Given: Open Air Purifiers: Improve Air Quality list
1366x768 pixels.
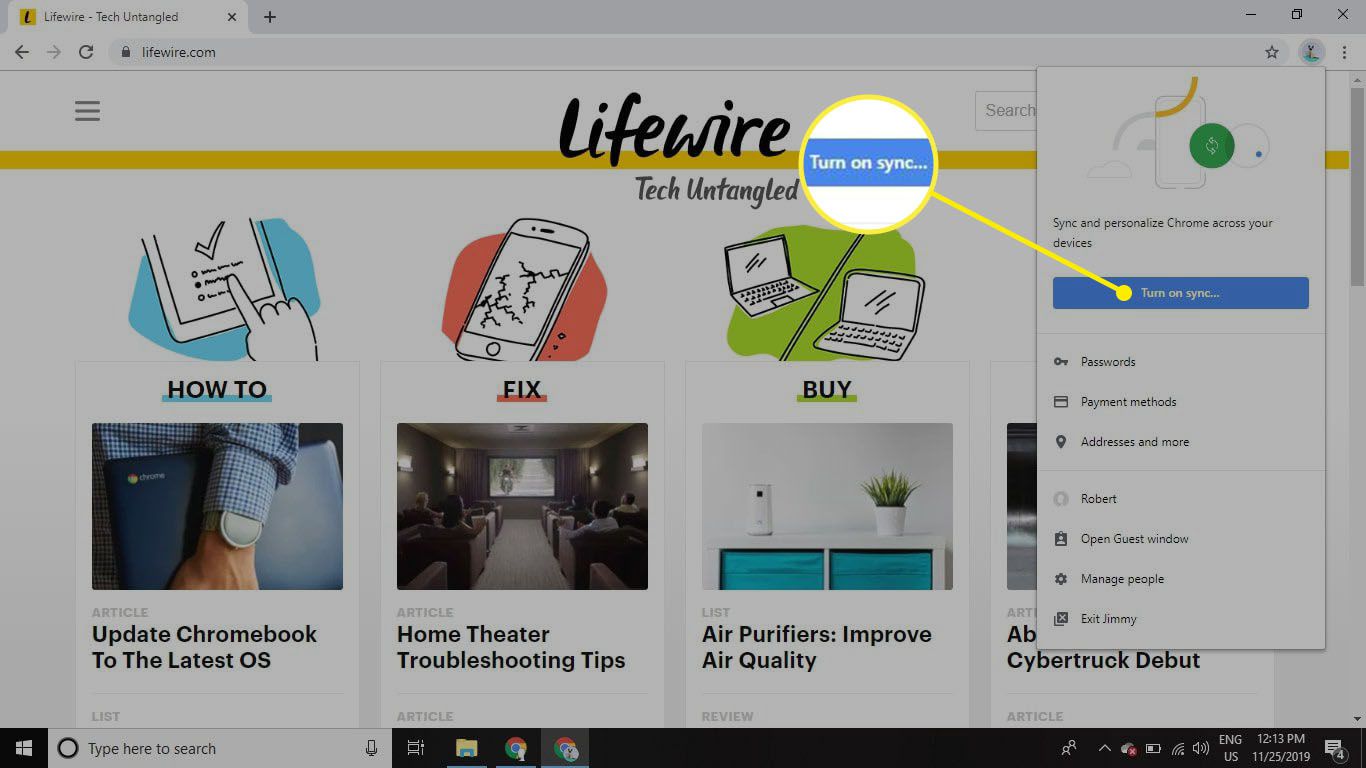Looking at the screenshot, I should coord(817,647).
